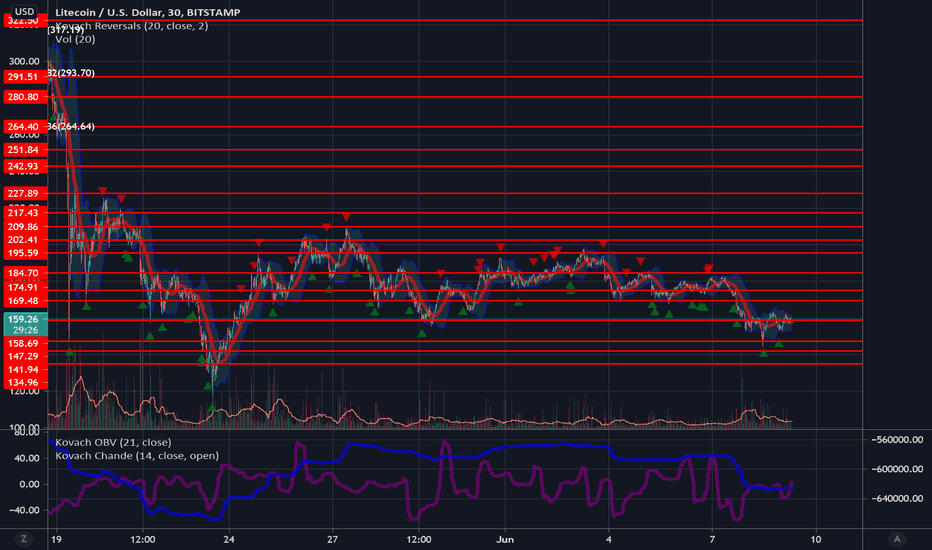
Task: Open the USD currency selector
Action: coord(24,11)
